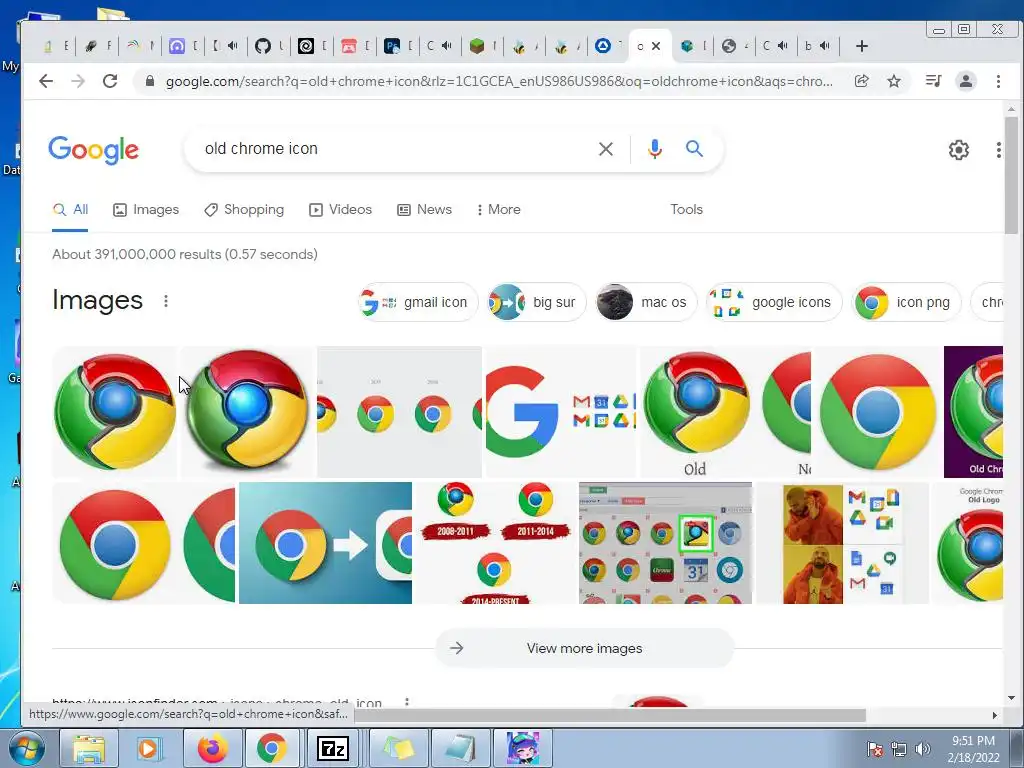Open Windows Explorer from the taskbar
The width and height of the screenshot is (1024, 768).
pyautogui.click(x=88, y=748)
